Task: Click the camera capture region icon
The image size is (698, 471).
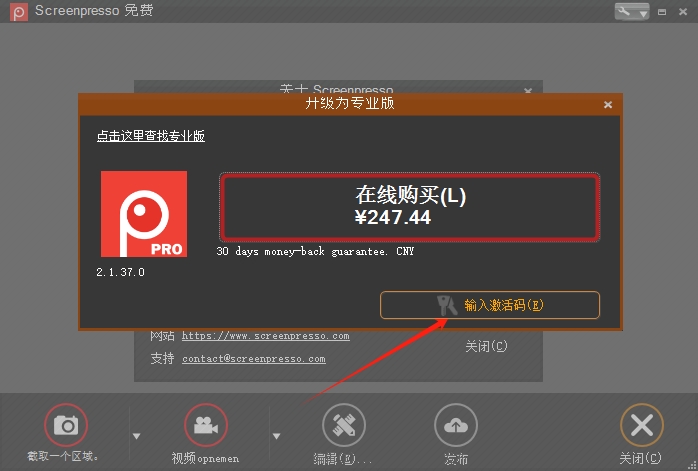Action: [66, 425]
